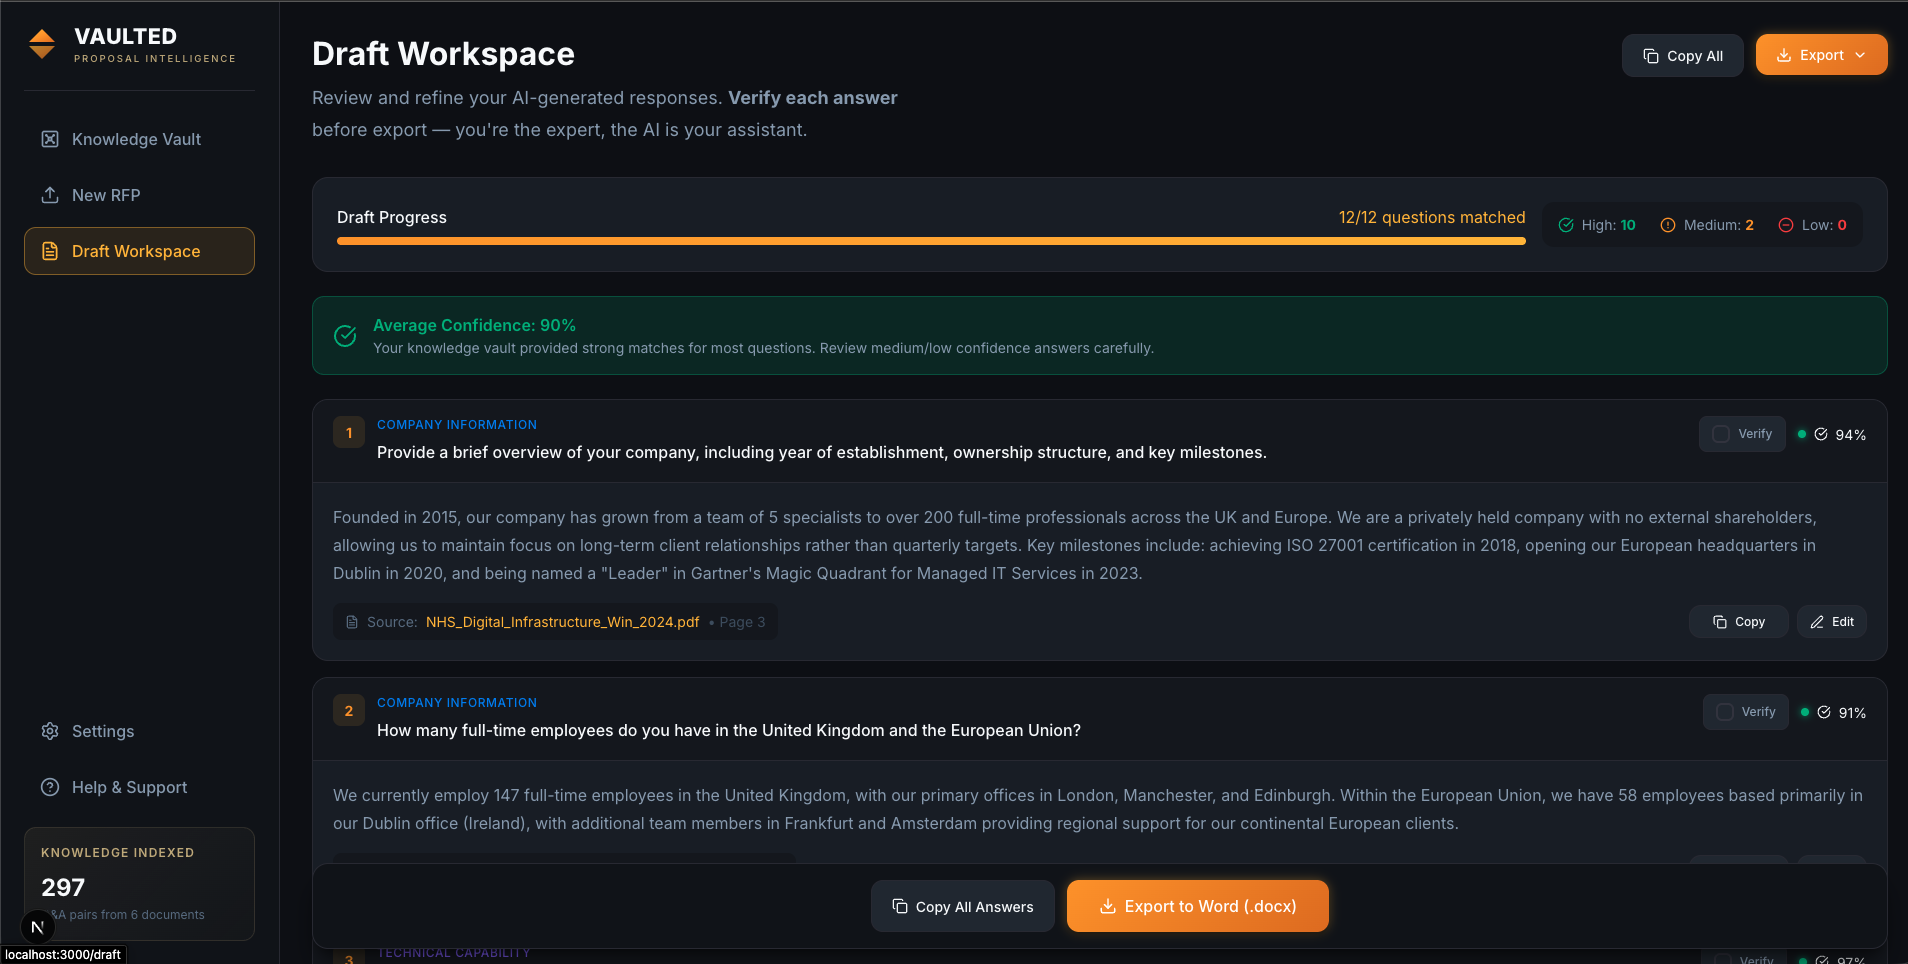
Task: Click the Knowledge Vault sidebar icon
Action: coord(50,139)
